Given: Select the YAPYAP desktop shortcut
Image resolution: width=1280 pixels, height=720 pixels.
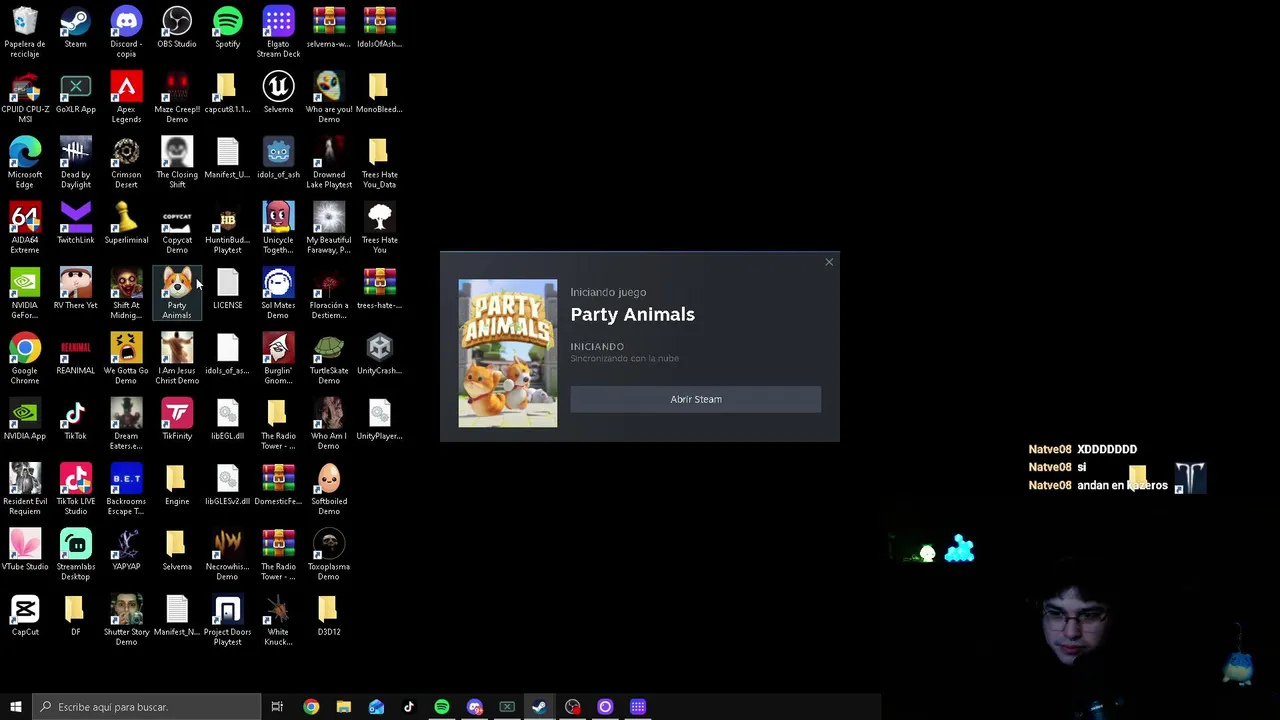Looking at the screenshot, I should (126, 549).
